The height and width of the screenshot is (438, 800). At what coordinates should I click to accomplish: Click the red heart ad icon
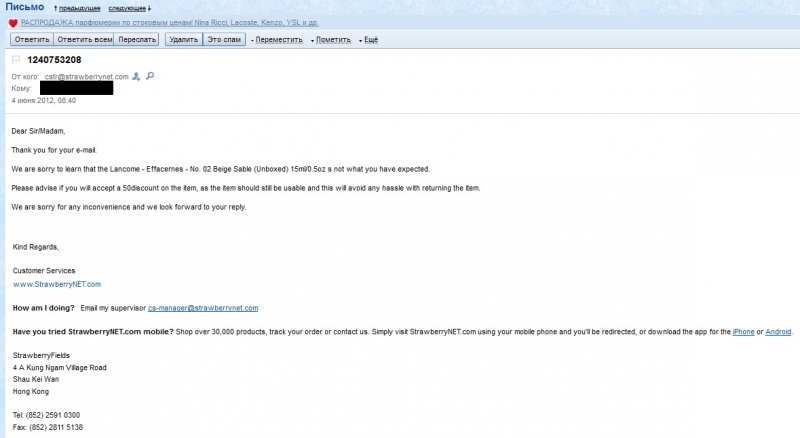(x=13, y=23)
